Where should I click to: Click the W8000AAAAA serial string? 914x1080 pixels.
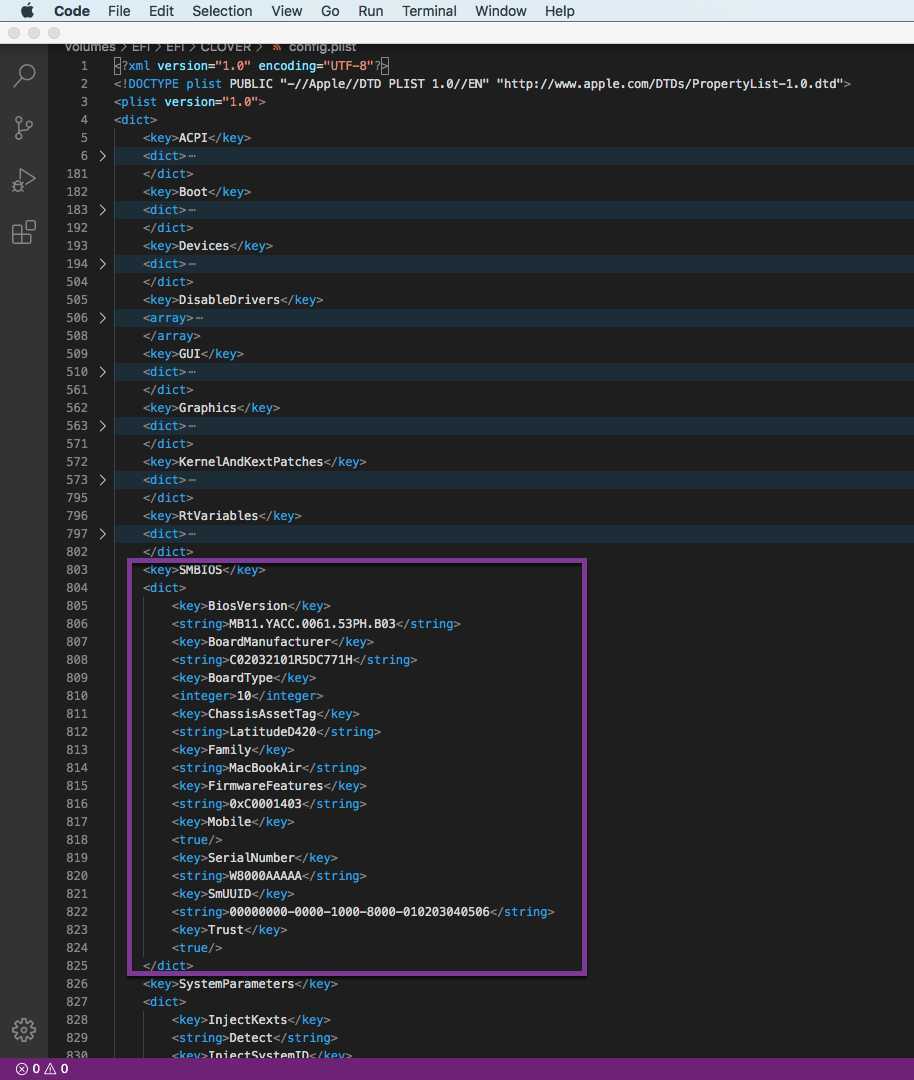(x=265, y=875)
